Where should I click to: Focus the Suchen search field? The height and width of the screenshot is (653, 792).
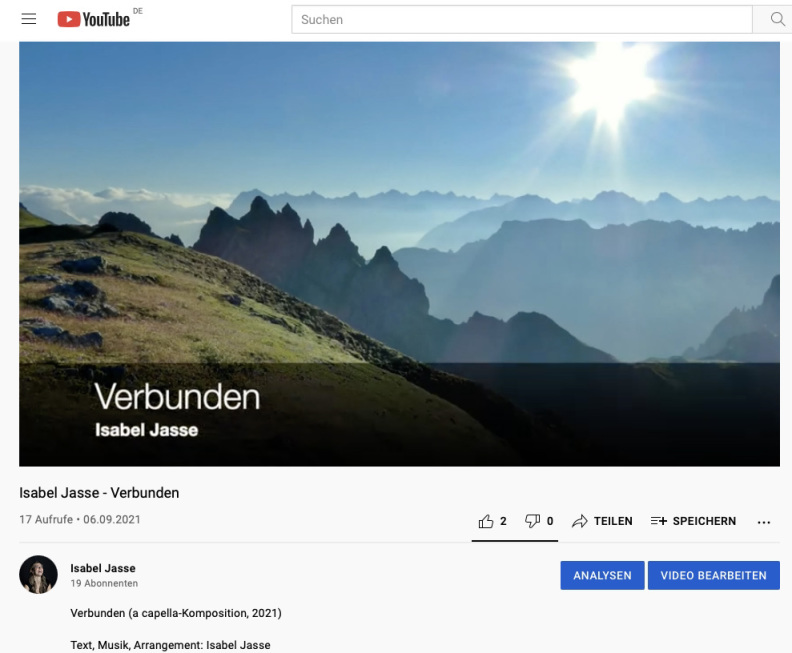pyautogui.click(x=520, y=19)
